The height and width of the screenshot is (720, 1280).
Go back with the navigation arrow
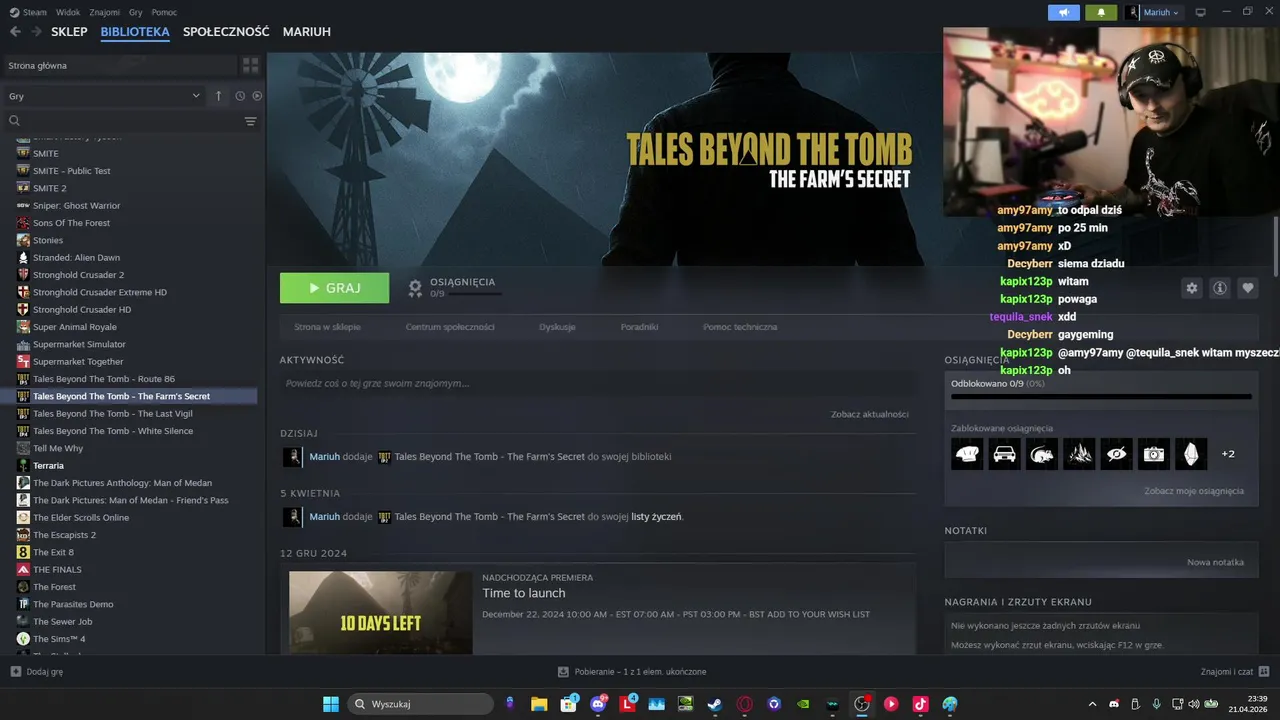15,32
